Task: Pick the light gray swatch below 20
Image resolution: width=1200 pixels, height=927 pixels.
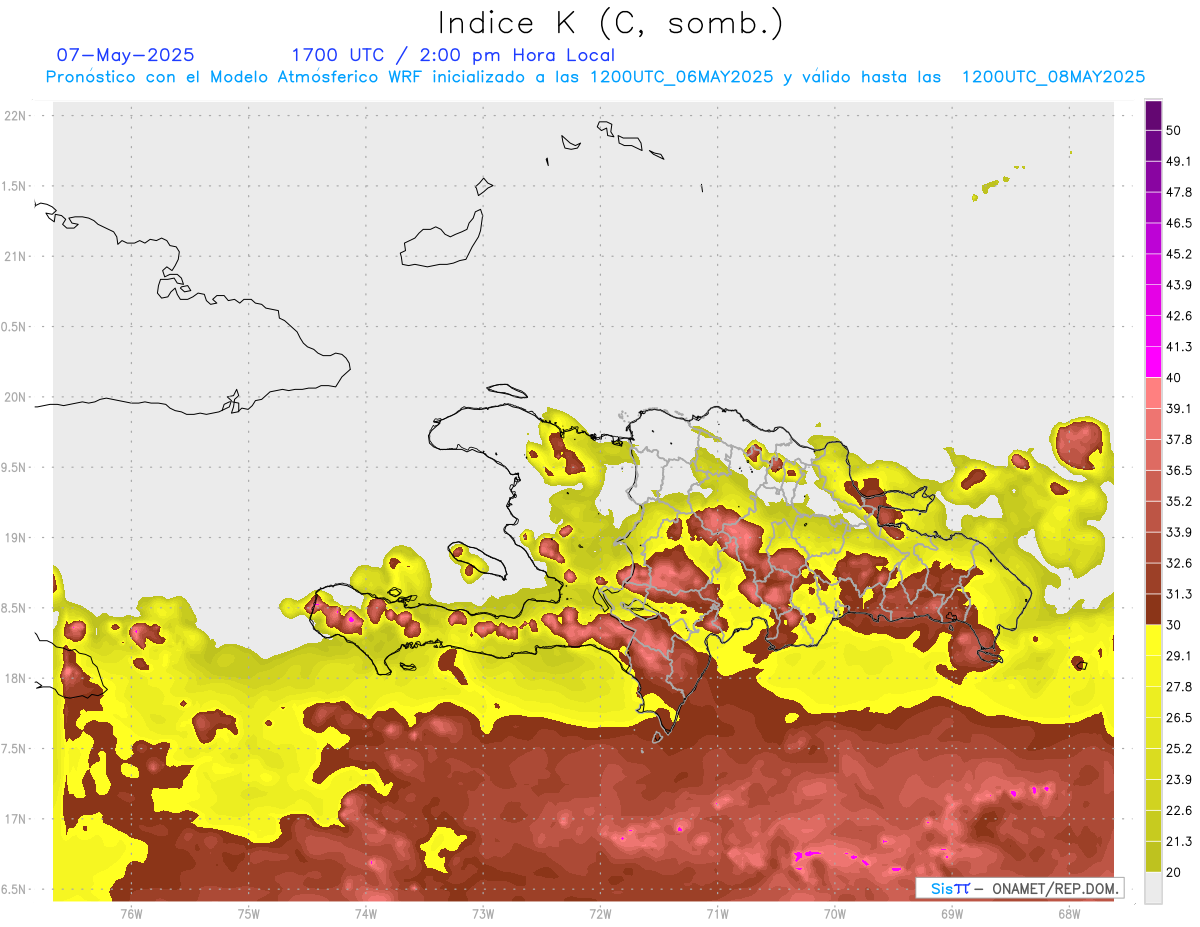Action: click(x=1153, y=888)
